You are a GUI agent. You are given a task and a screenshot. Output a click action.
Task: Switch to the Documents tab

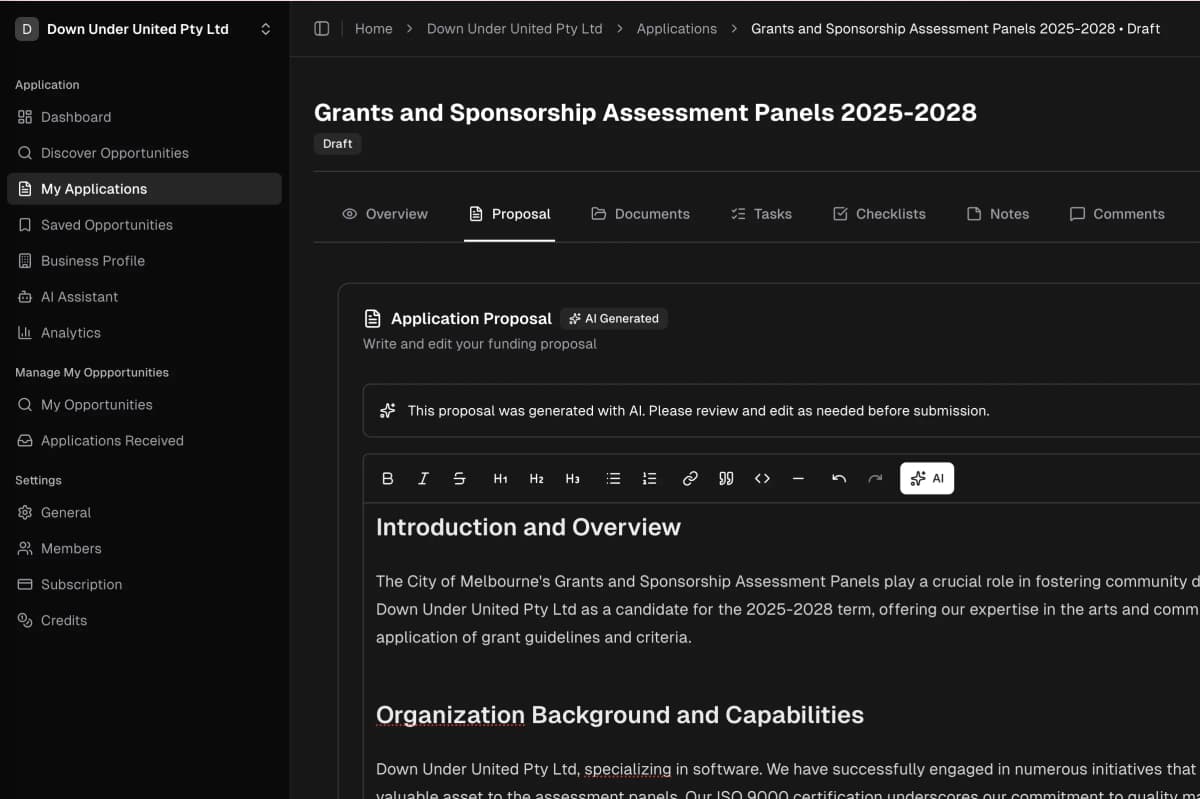tap(640, 214)
